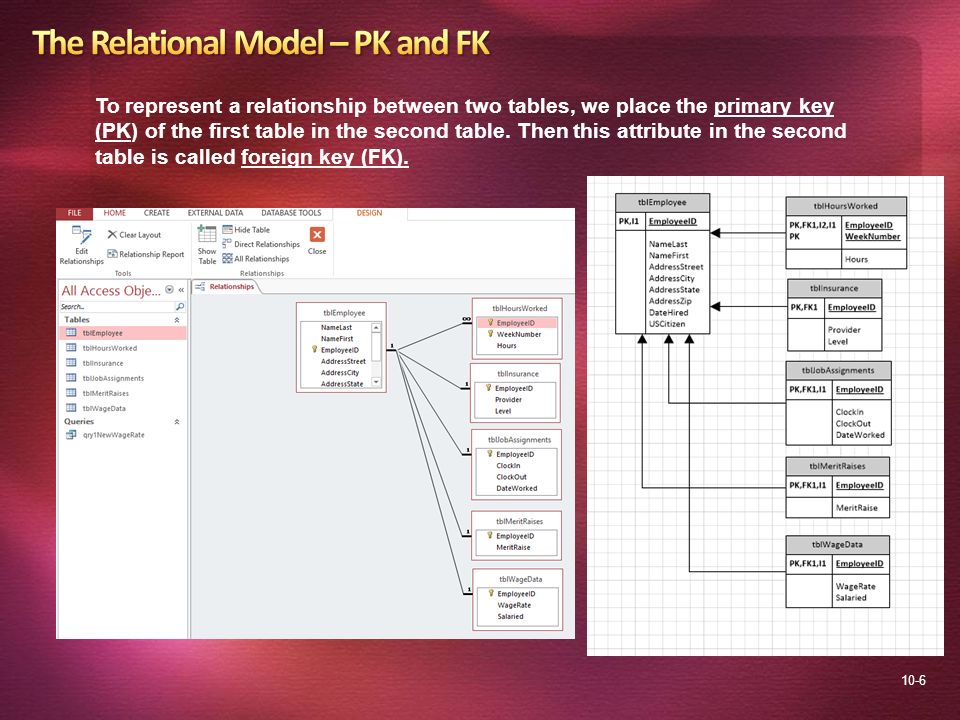Switch to the CREATE ribbon tab
This screenshot has height=720, width=960.
point(157,213)
